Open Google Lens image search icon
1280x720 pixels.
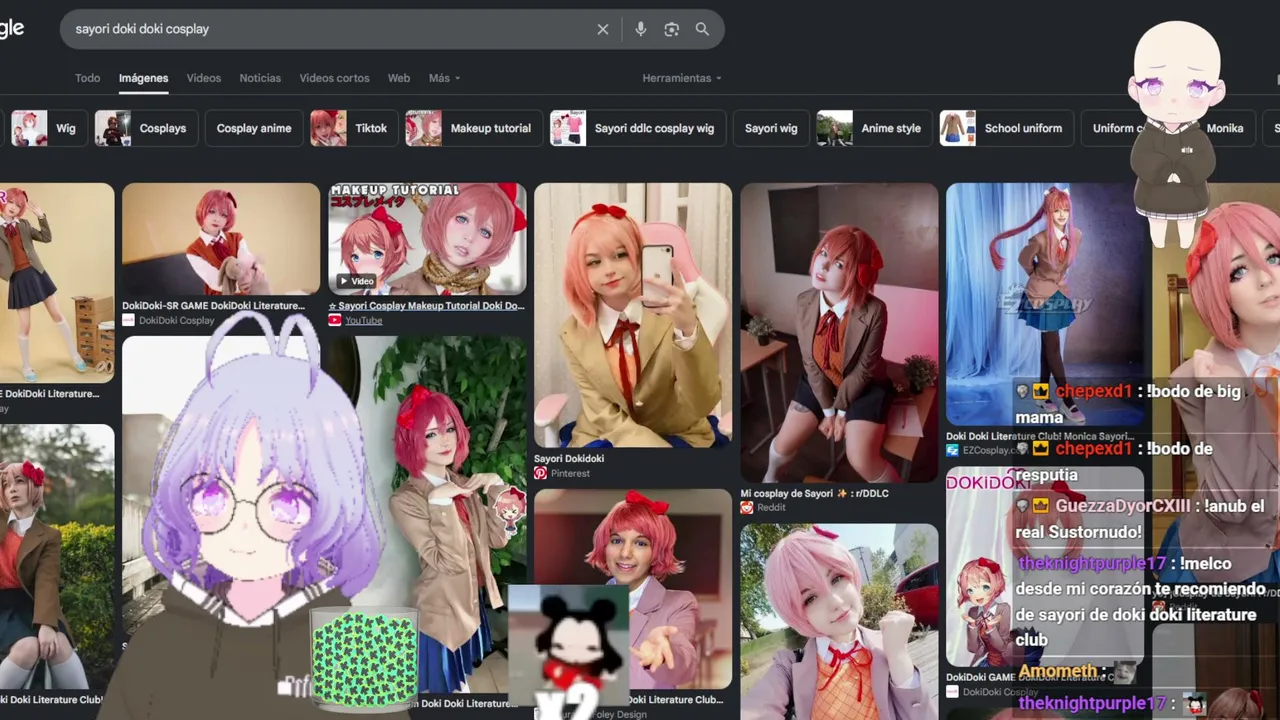click(671, 29)
